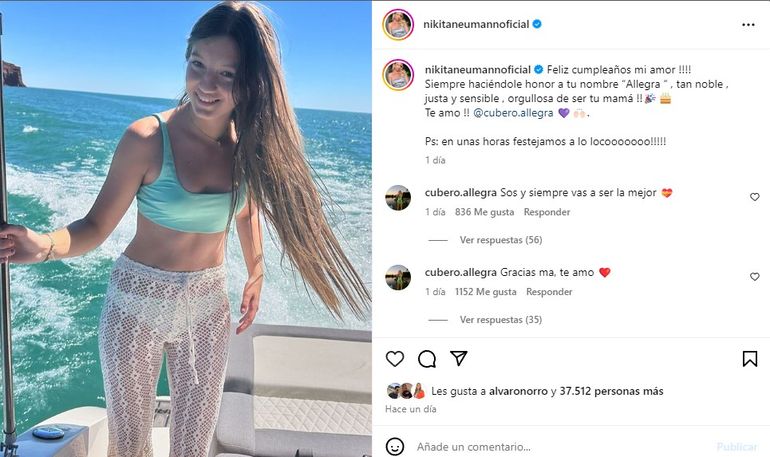
Task: Open the header profile picture story ring
Action: click(x=398, y=24)
